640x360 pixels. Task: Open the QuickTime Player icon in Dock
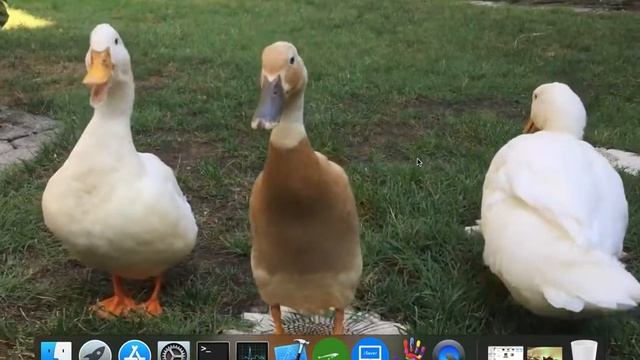point(449,351)
